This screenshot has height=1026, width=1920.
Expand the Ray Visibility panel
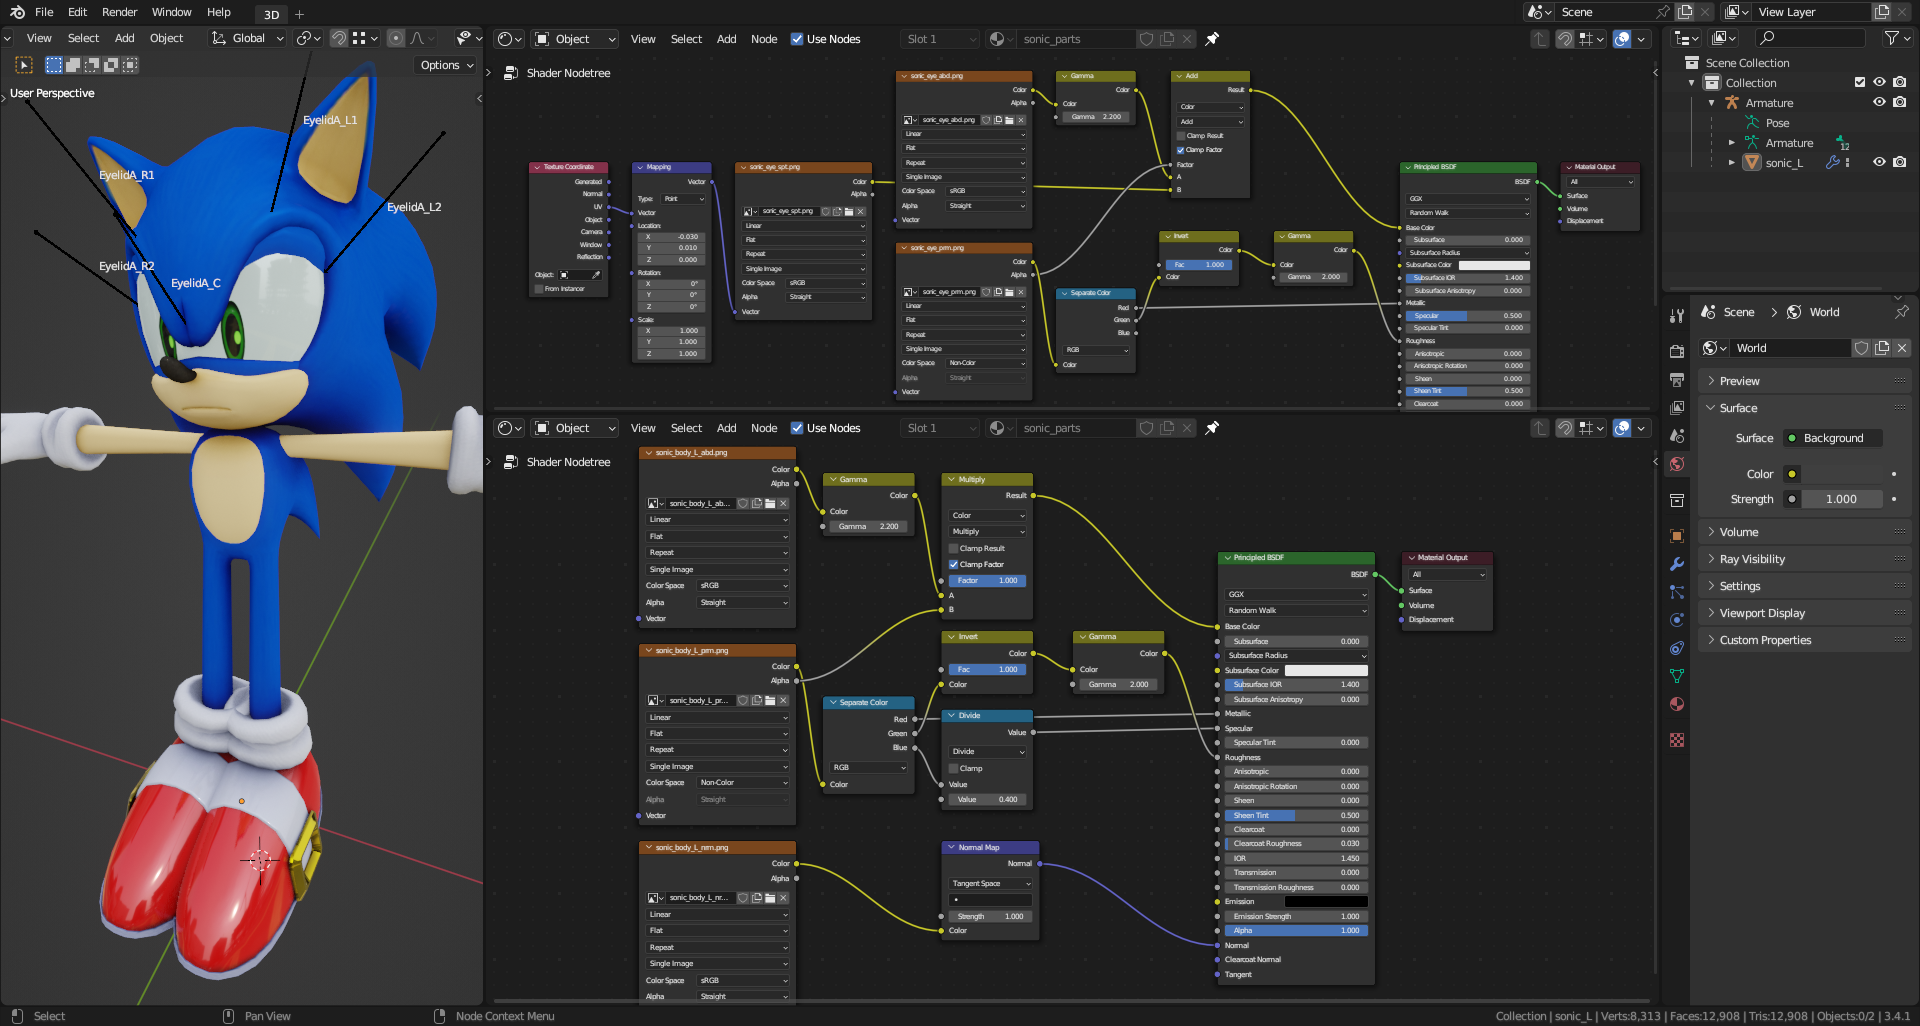click(x=1804, y=559)
